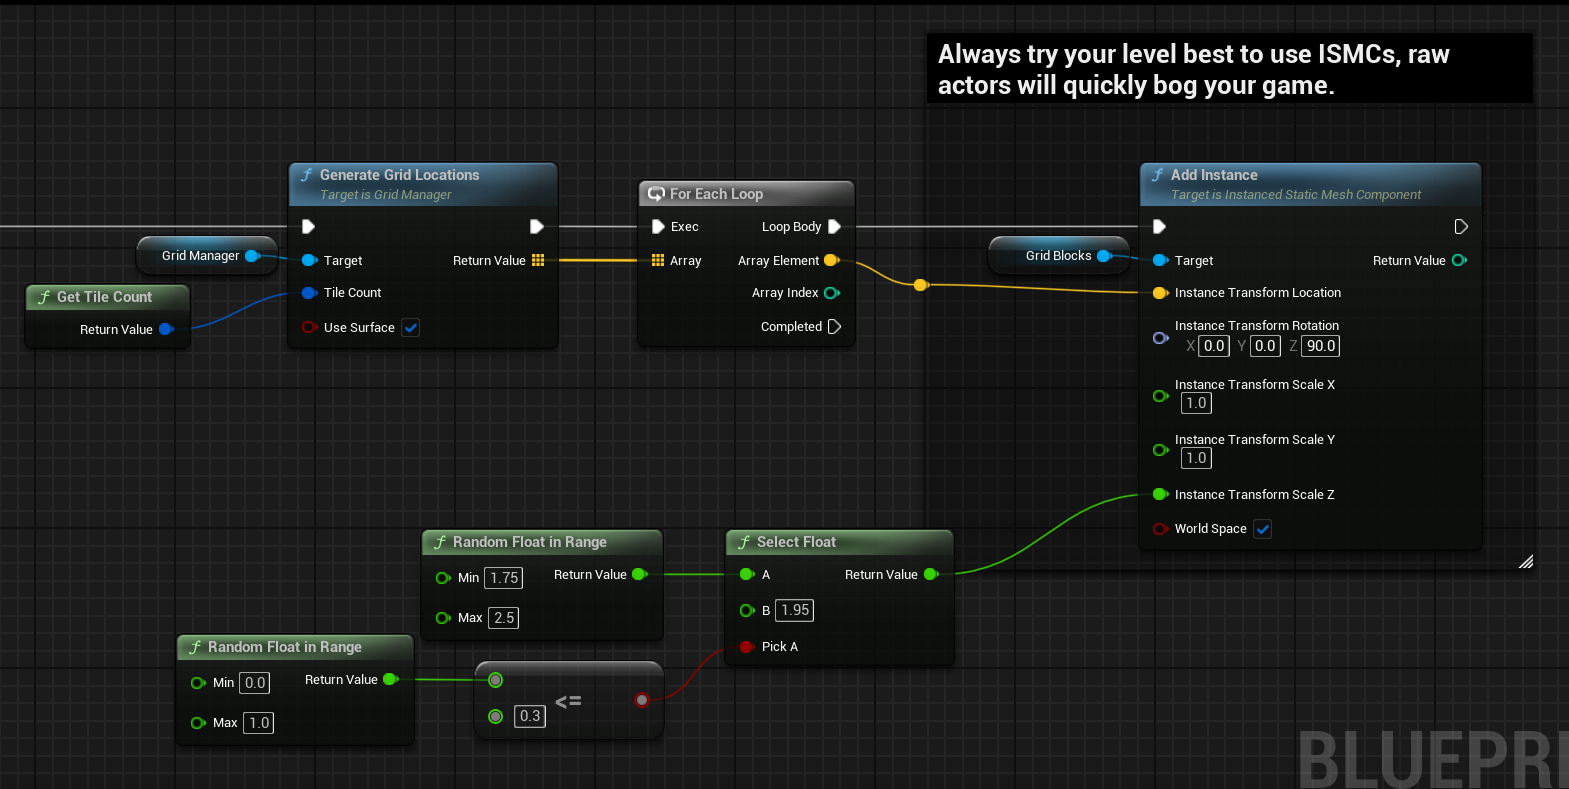
Task: Click the Array Element yellow output pin
Action: coord(830,261)
